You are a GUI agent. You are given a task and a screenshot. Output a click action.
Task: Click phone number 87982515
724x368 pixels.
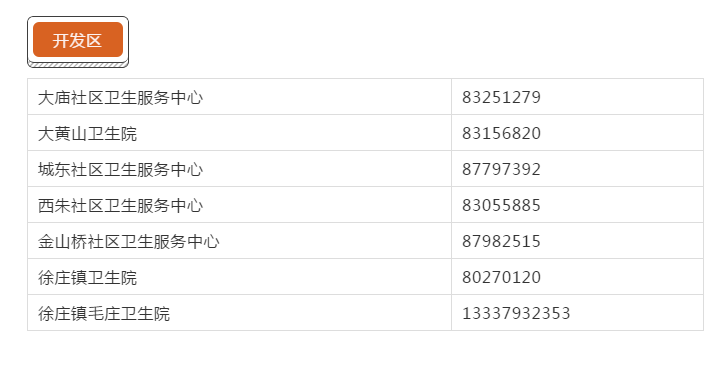click(x=501, y=241)
